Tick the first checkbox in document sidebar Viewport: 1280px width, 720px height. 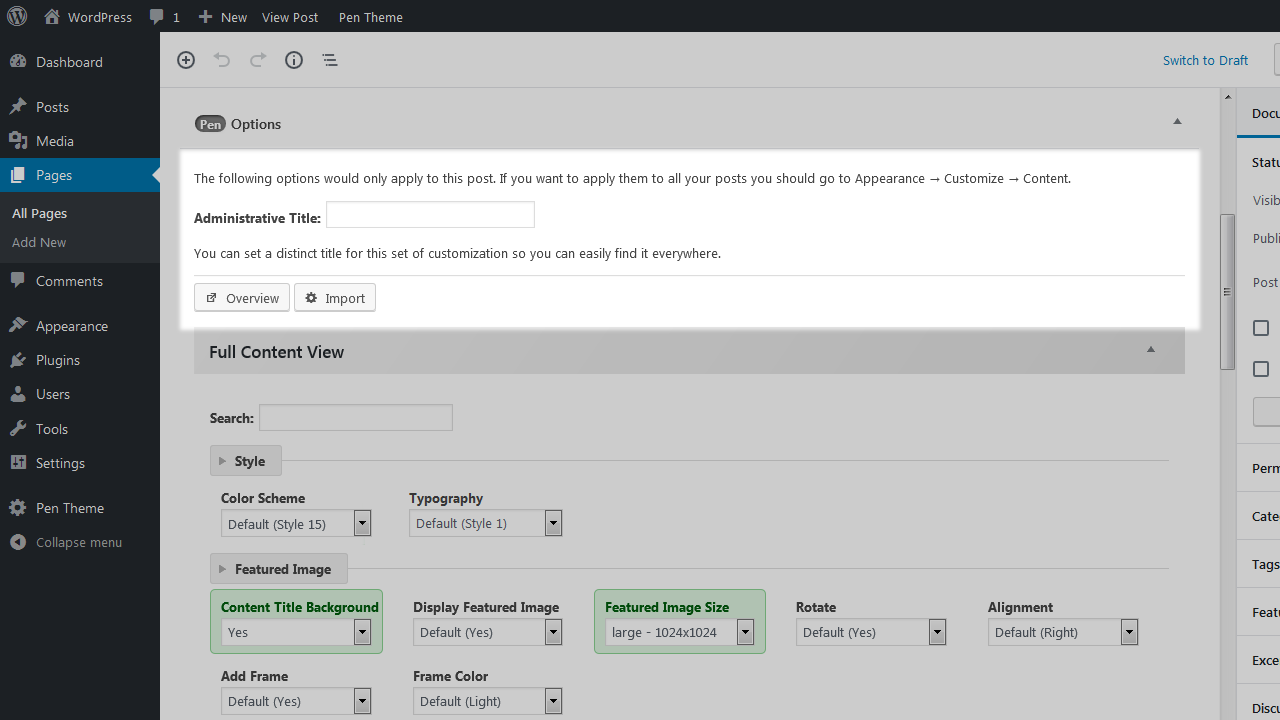pos(1261,328)
